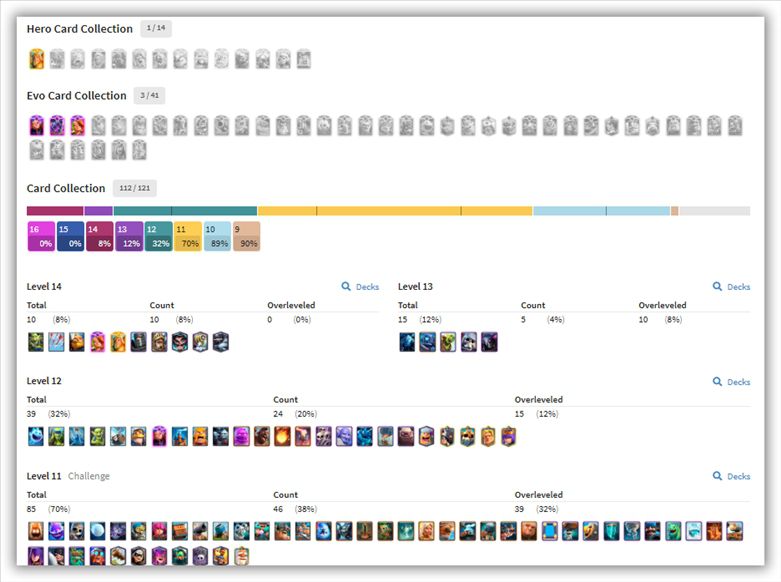
Task: Open Decks search for Level 13
Action: point(731,287)
